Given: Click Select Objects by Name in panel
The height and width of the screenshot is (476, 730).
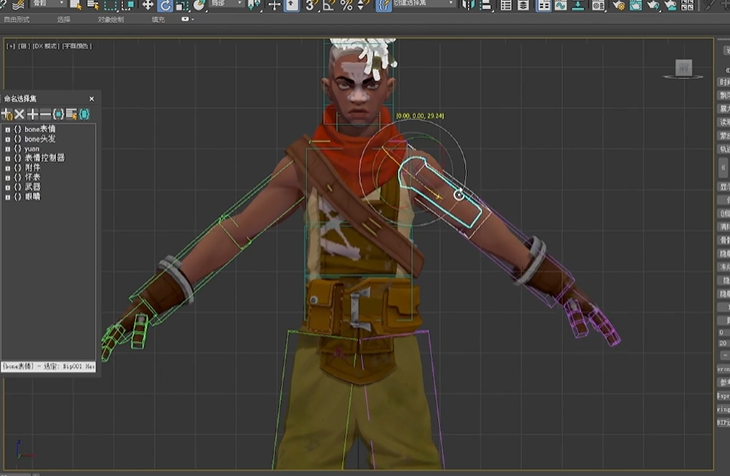Looking at the screenshot, I should pyautogui.click(x=71, y=114).
